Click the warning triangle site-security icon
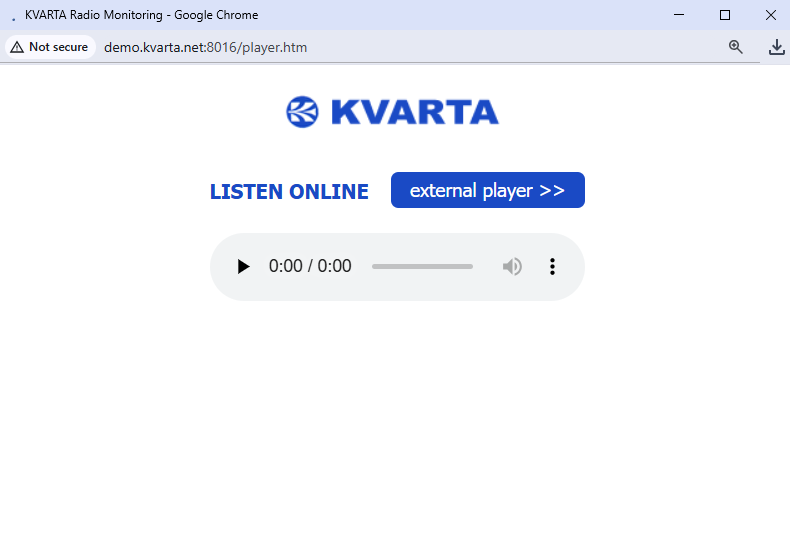Screen dimensions: 790x545 click(x=17, y=47)
